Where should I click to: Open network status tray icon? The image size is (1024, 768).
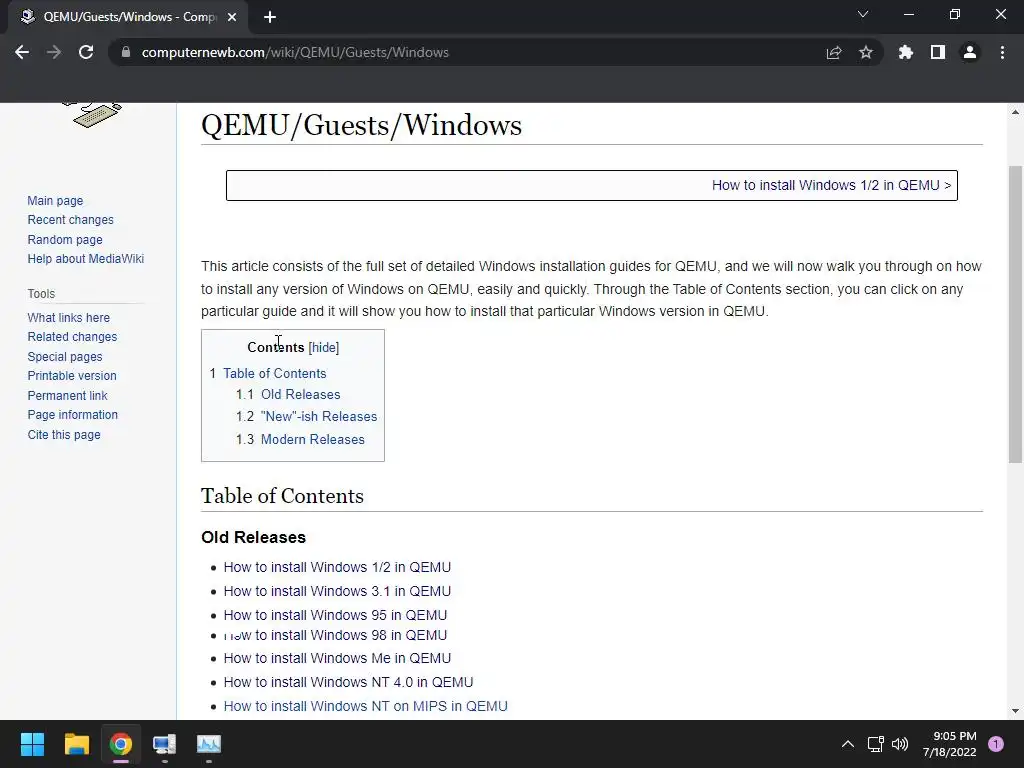coord(875,744)
